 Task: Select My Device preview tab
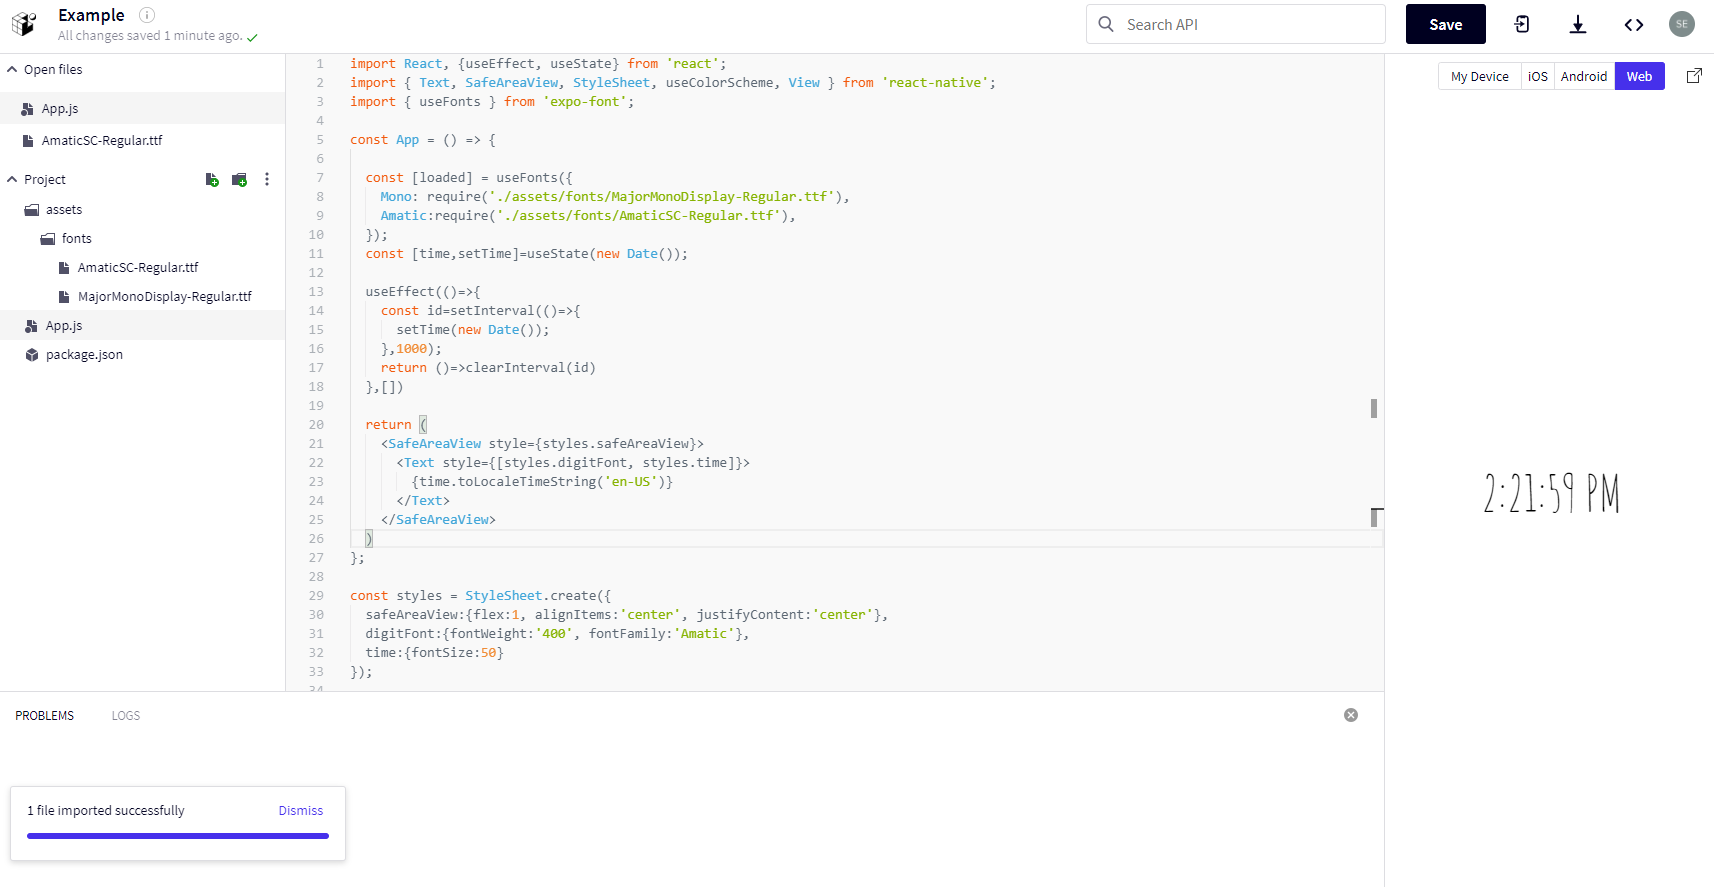(x=1480, y=76)
